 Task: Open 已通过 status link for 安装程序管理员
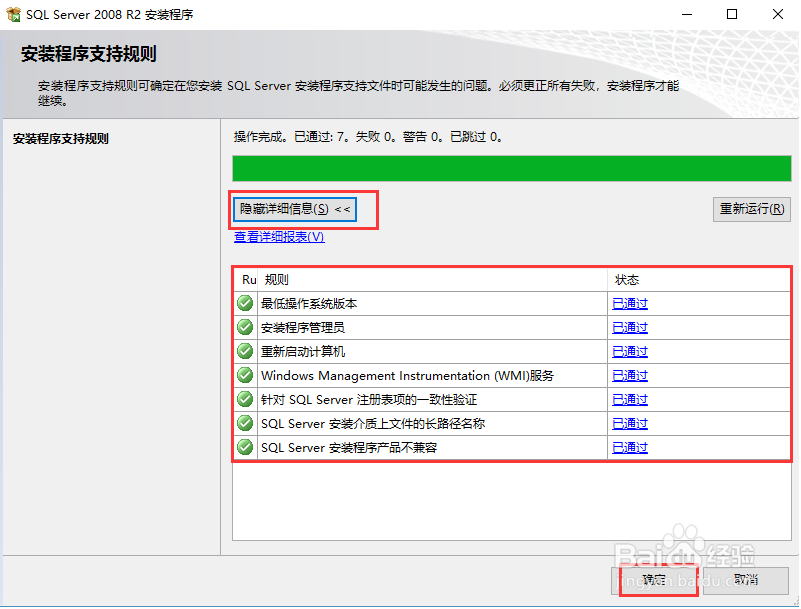coord(630,327)
